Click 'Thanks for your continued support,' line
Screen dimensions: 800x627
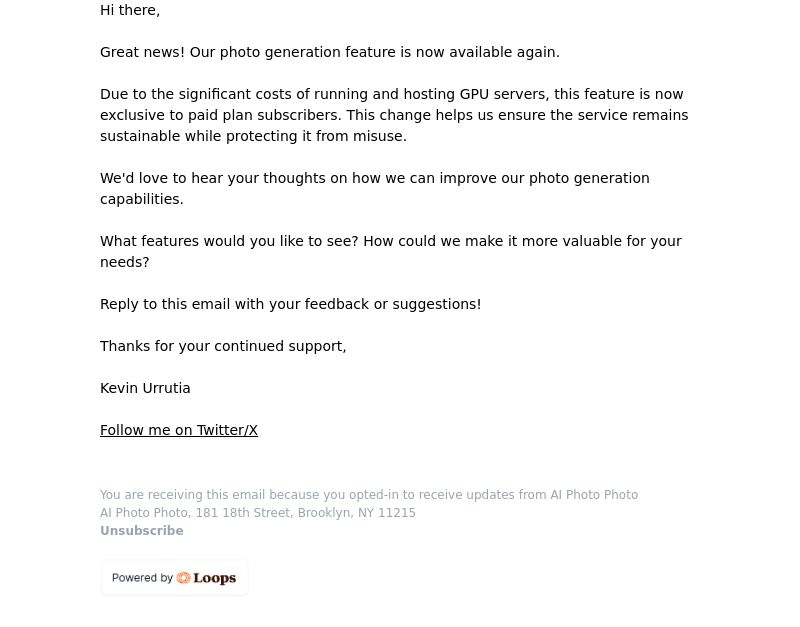(x=223, y=346)
